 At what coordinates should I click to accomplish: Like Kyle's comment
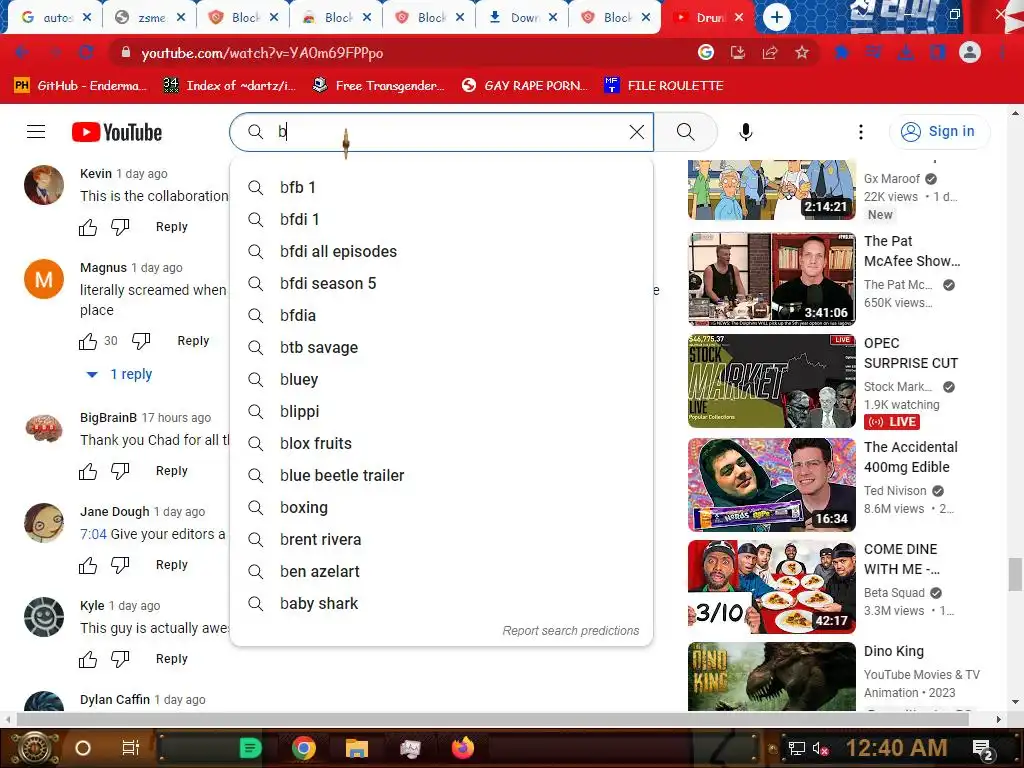88,660
